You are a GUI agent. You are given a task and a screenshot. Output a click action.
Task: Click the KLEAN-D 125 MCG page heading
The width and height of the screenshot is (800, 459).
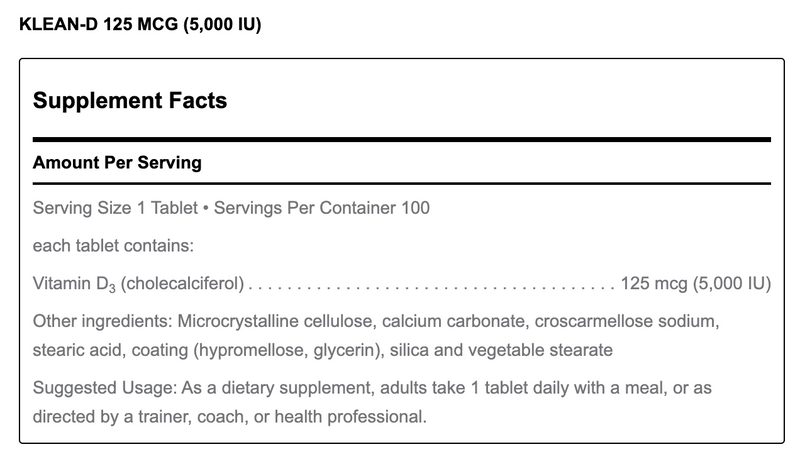tap(140, 24)
